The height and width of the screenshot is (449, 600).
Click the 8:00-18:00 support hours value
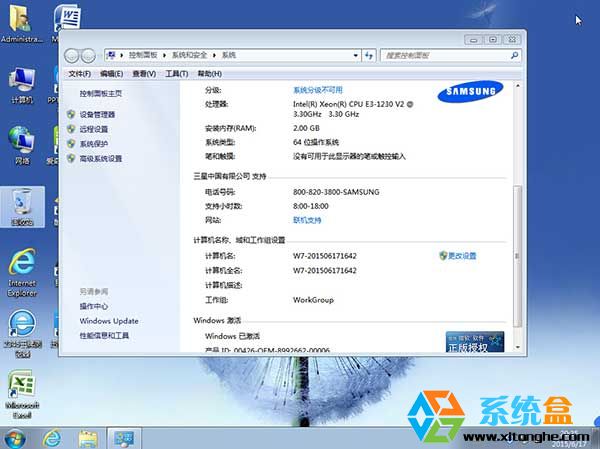point(311,206)
